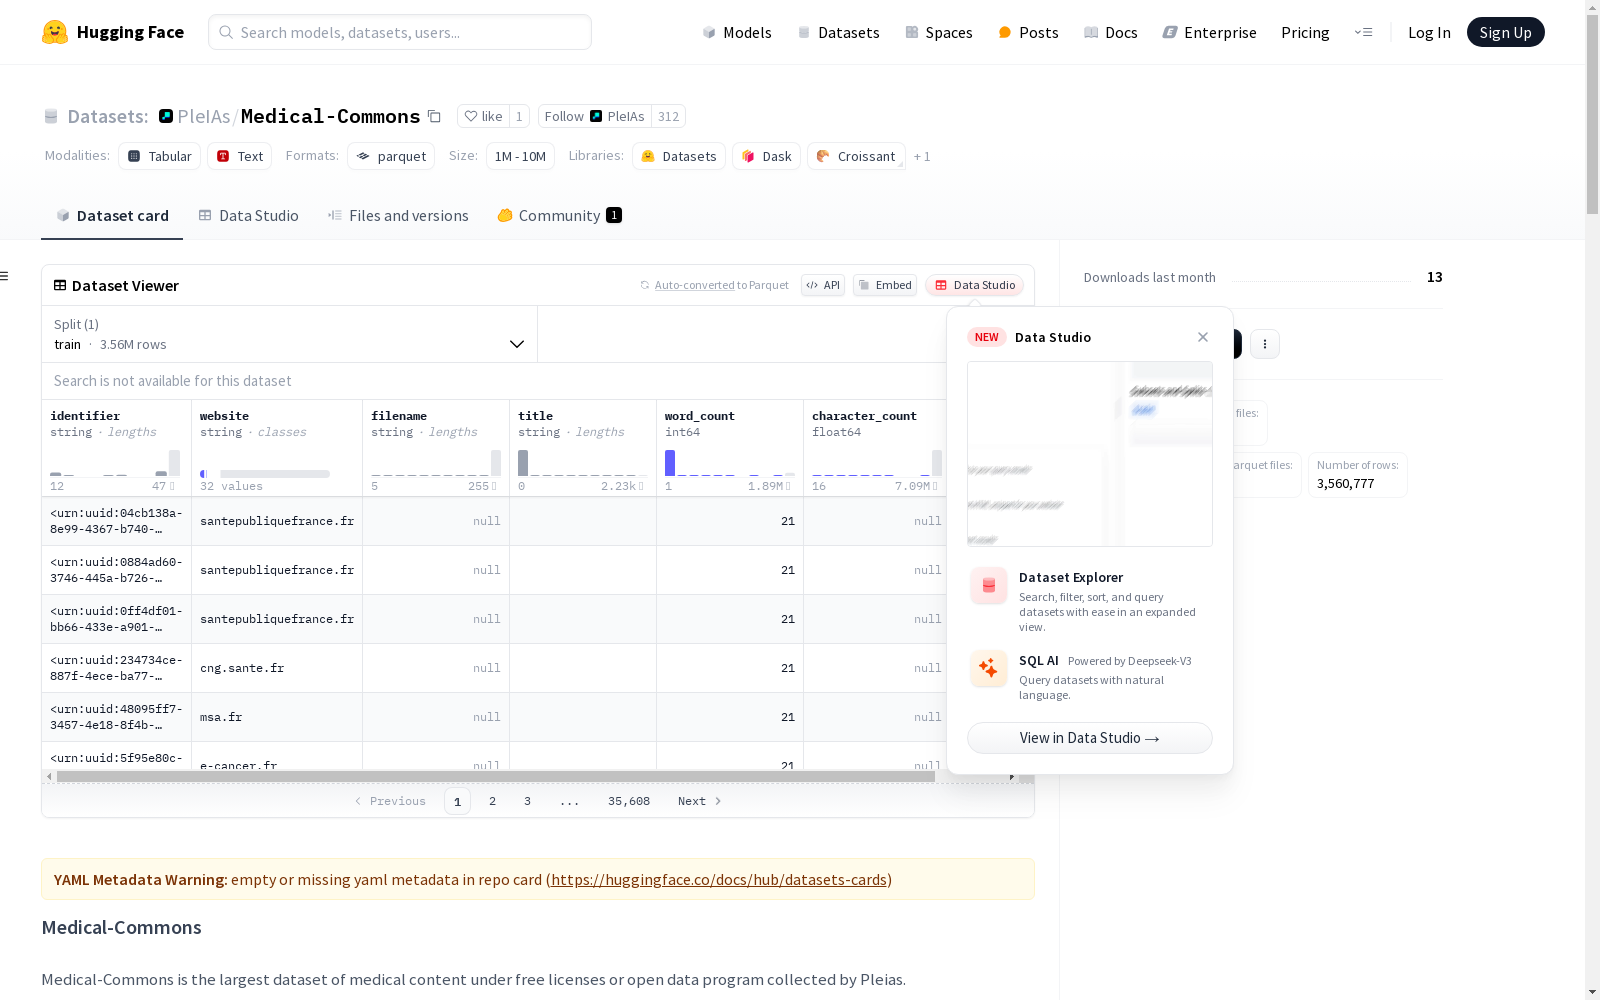The height and width of the screenshot is (1000, 1600).
Task: Select the Text modality tag
Action: (x=240, y=156)
